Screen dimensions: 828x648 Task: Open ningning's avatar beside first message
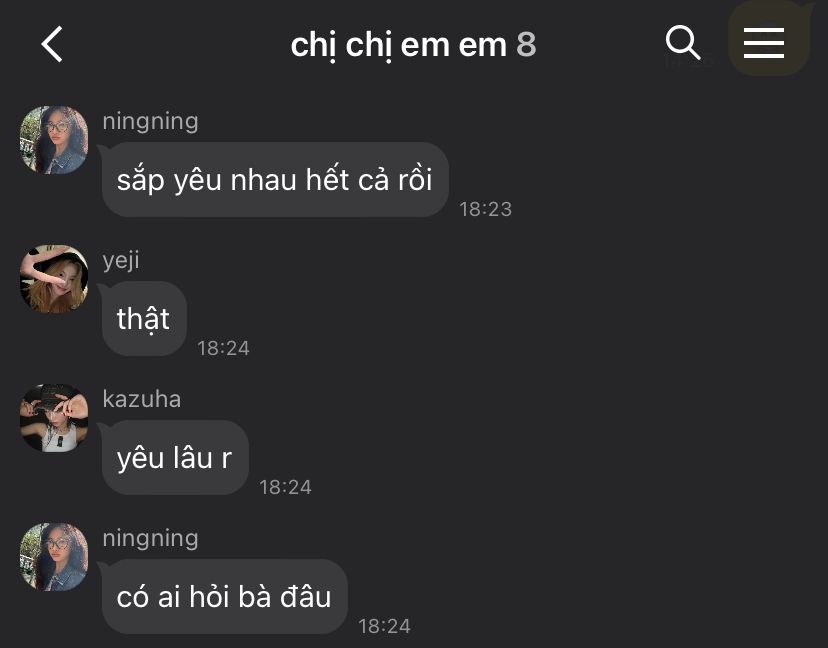(54, 140)
